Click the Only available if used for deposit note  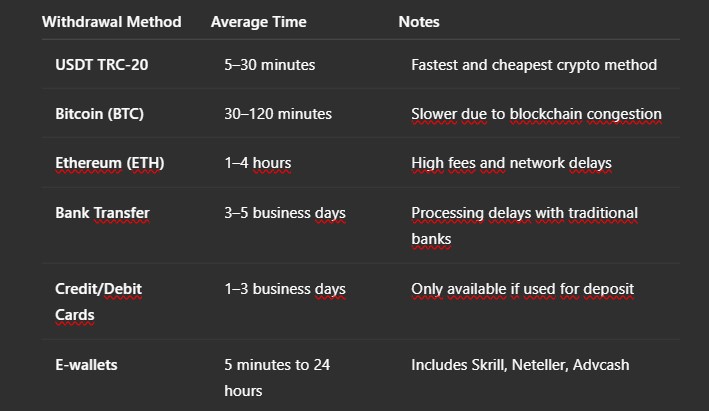tap(522, 288)
